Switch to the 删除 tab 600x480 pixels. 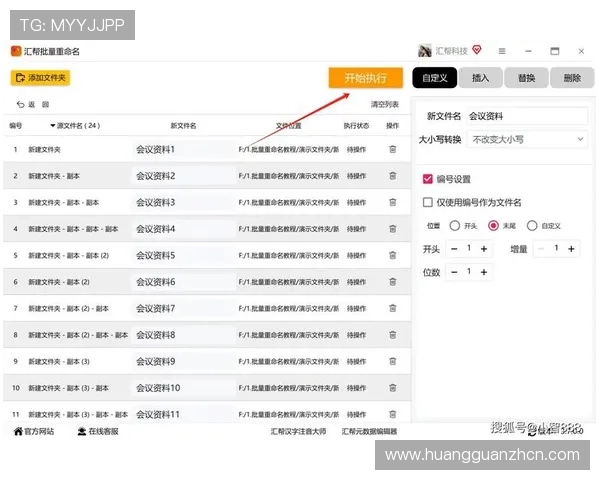[572, 78]
